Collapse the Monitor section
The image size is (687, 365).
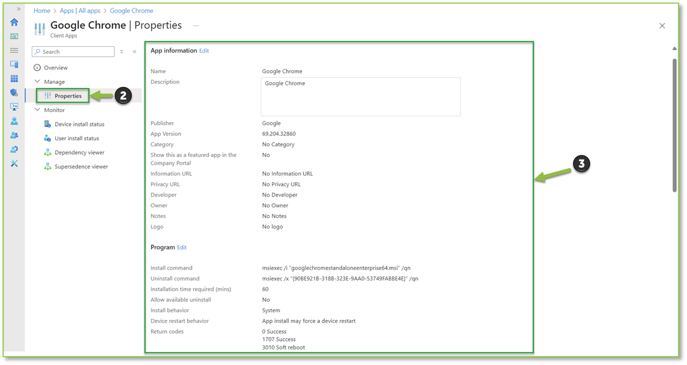pyautogui.click(x=37, y=110)
